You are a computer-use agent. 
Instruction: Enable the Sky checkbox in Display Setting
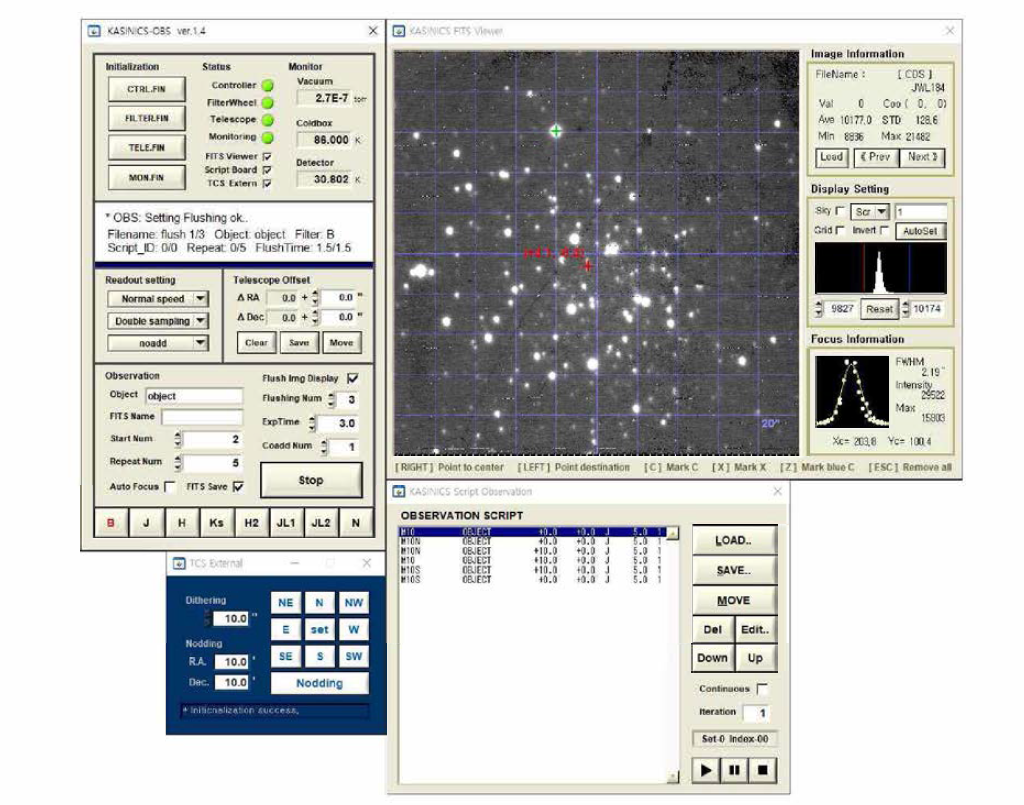pyautogui.click(x=840, y=211)
